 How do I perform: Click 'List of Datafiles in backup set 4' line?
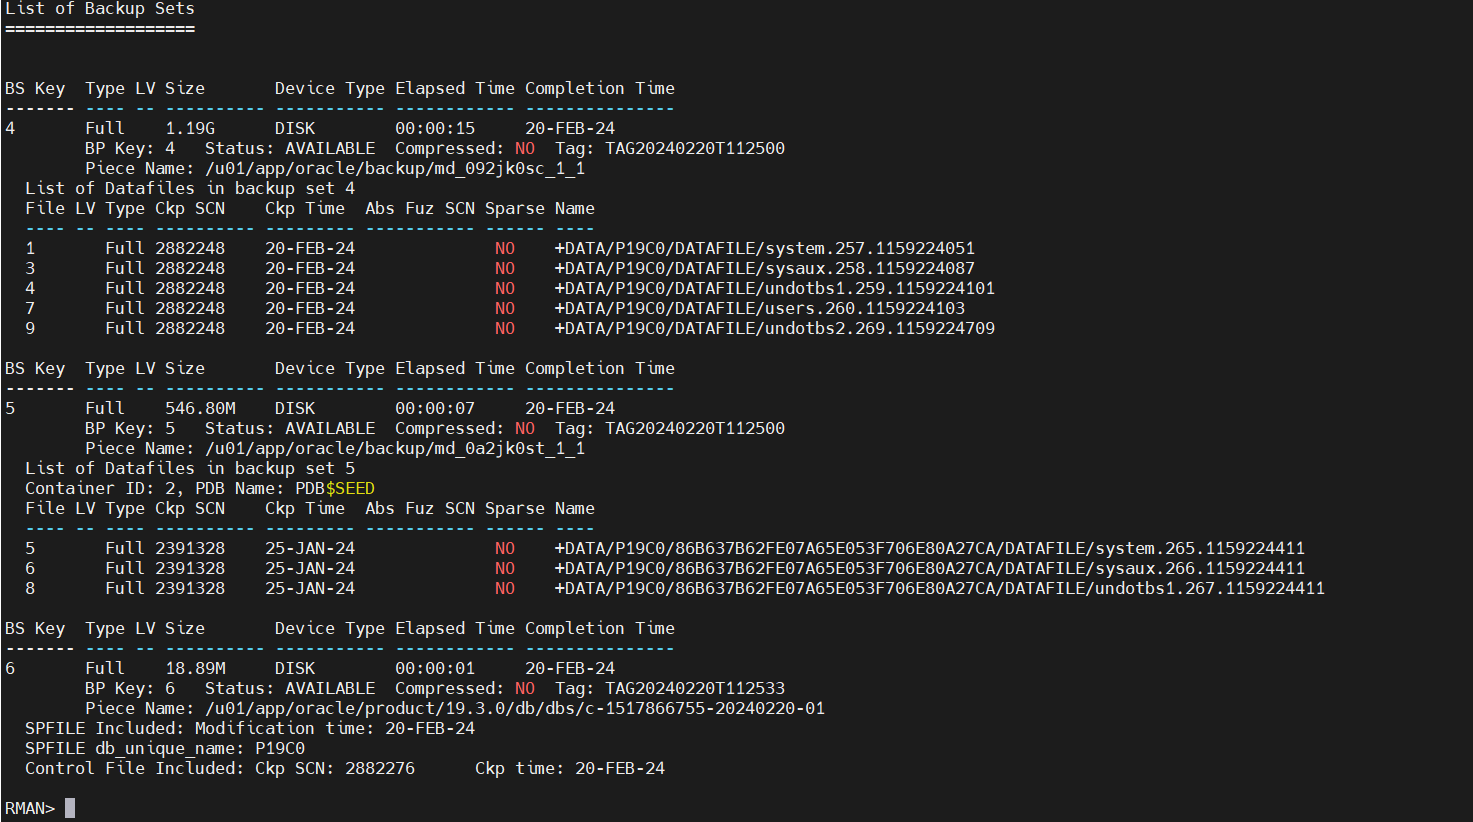[190, 188]
